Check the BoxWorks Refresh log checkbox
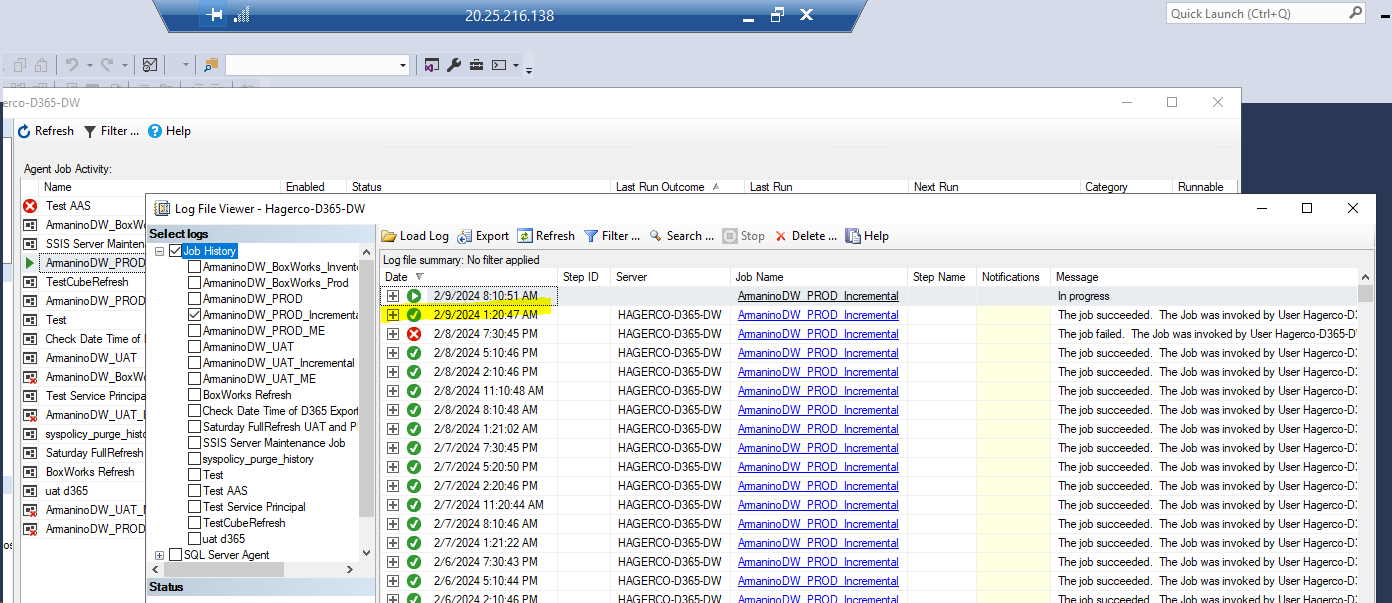 [x=195, y=395]
